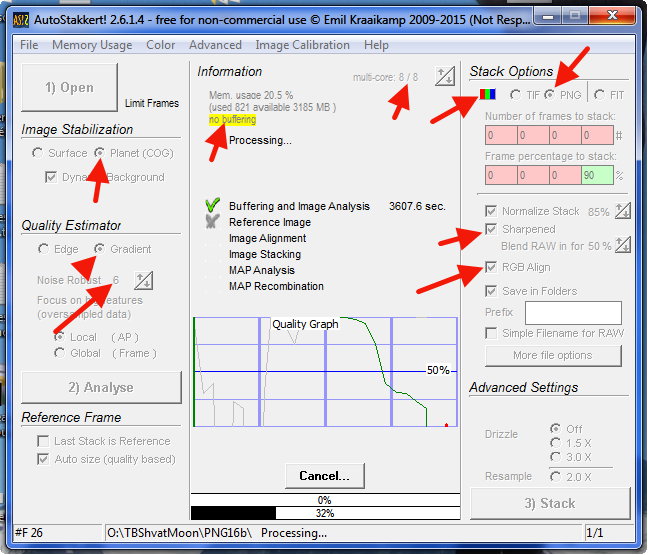Click the 1) Open button
The image size is (648, 555).
click(x=69, y=87)
